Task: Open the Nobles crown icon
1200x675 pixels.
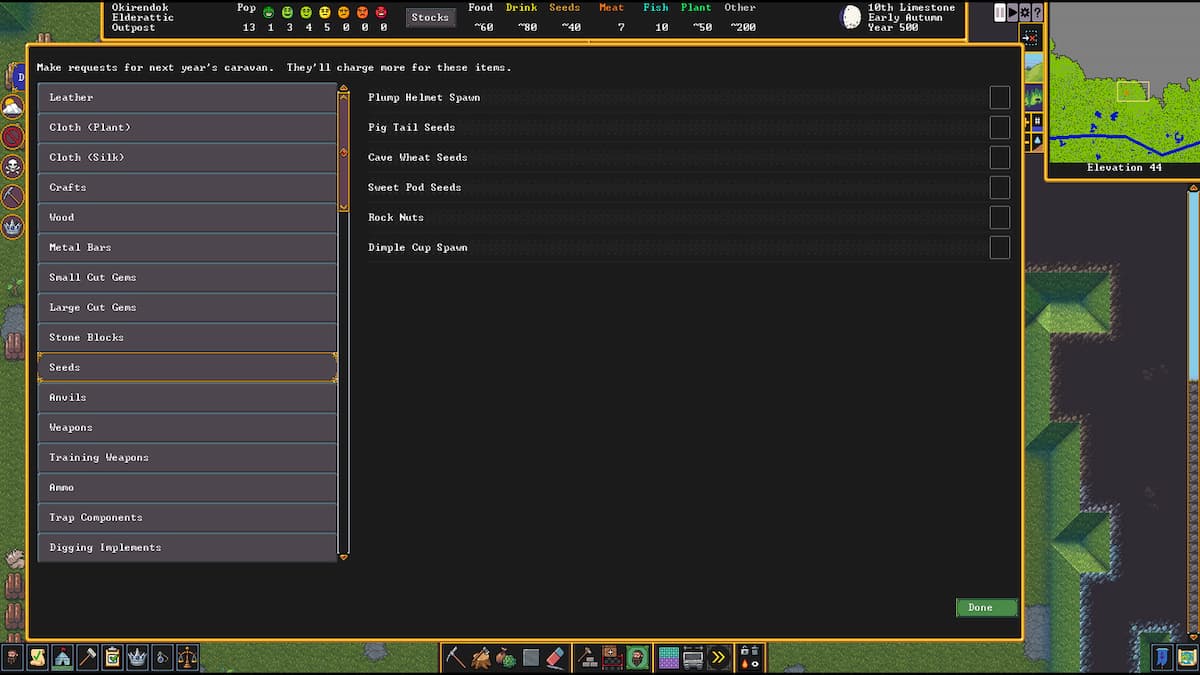Action: [x=137, y=657]
